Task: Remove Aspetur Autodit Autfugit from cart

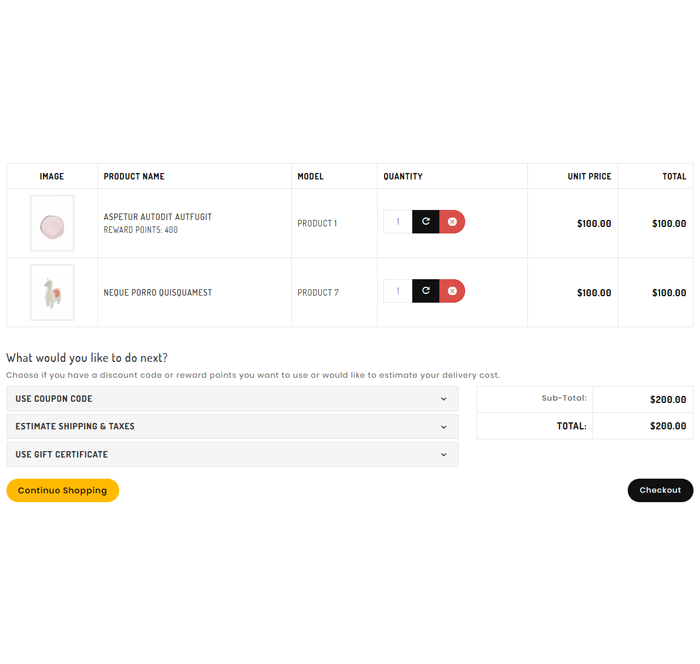Action: pos(452,222)
